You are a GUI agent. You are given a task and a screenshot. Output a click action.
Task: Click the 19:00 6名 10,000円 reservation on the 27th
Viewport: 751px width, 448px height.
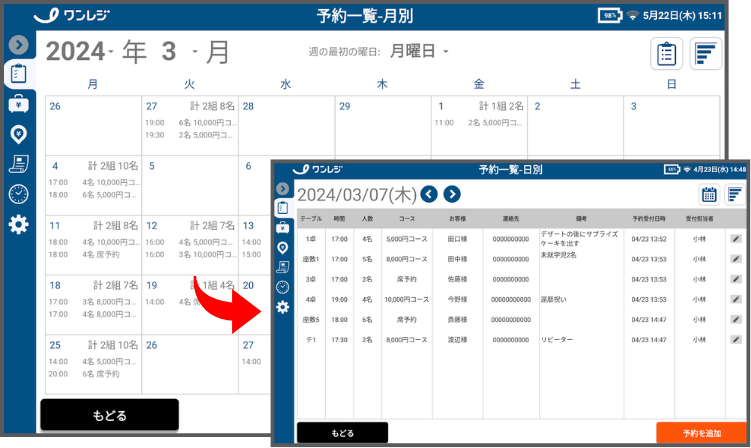[x=190, y=123]
